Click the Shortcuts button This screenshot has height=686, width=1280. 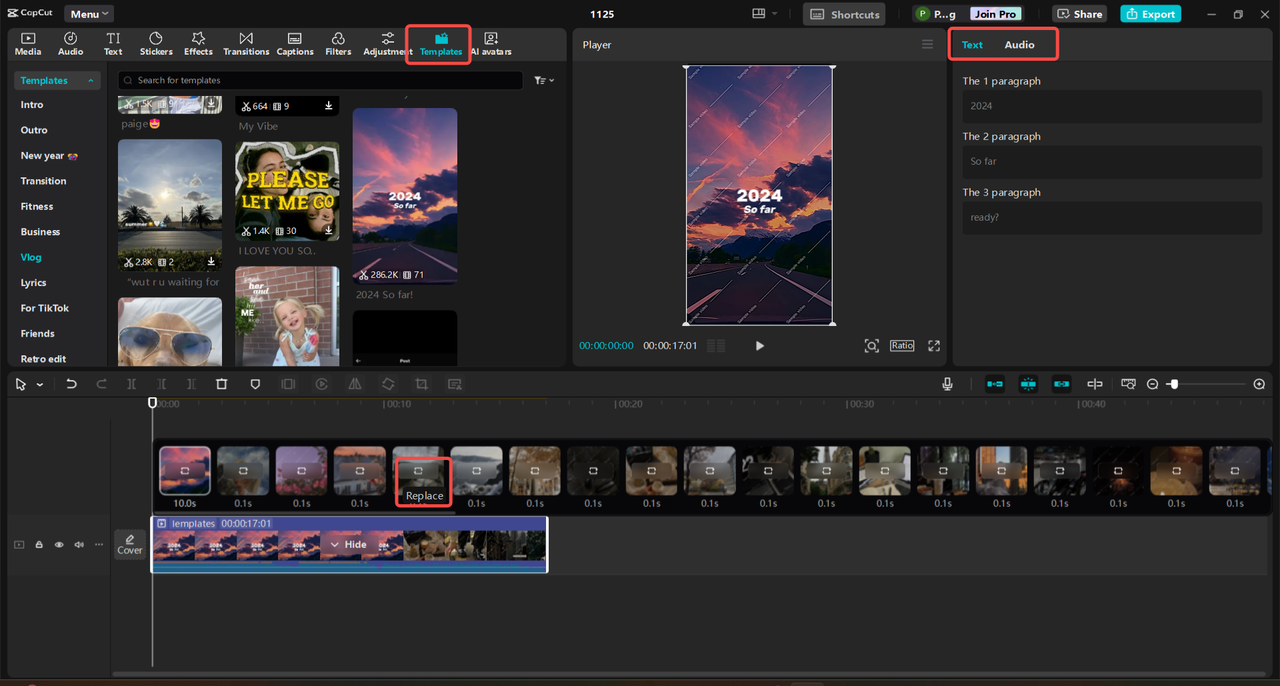tap(845, 14)
